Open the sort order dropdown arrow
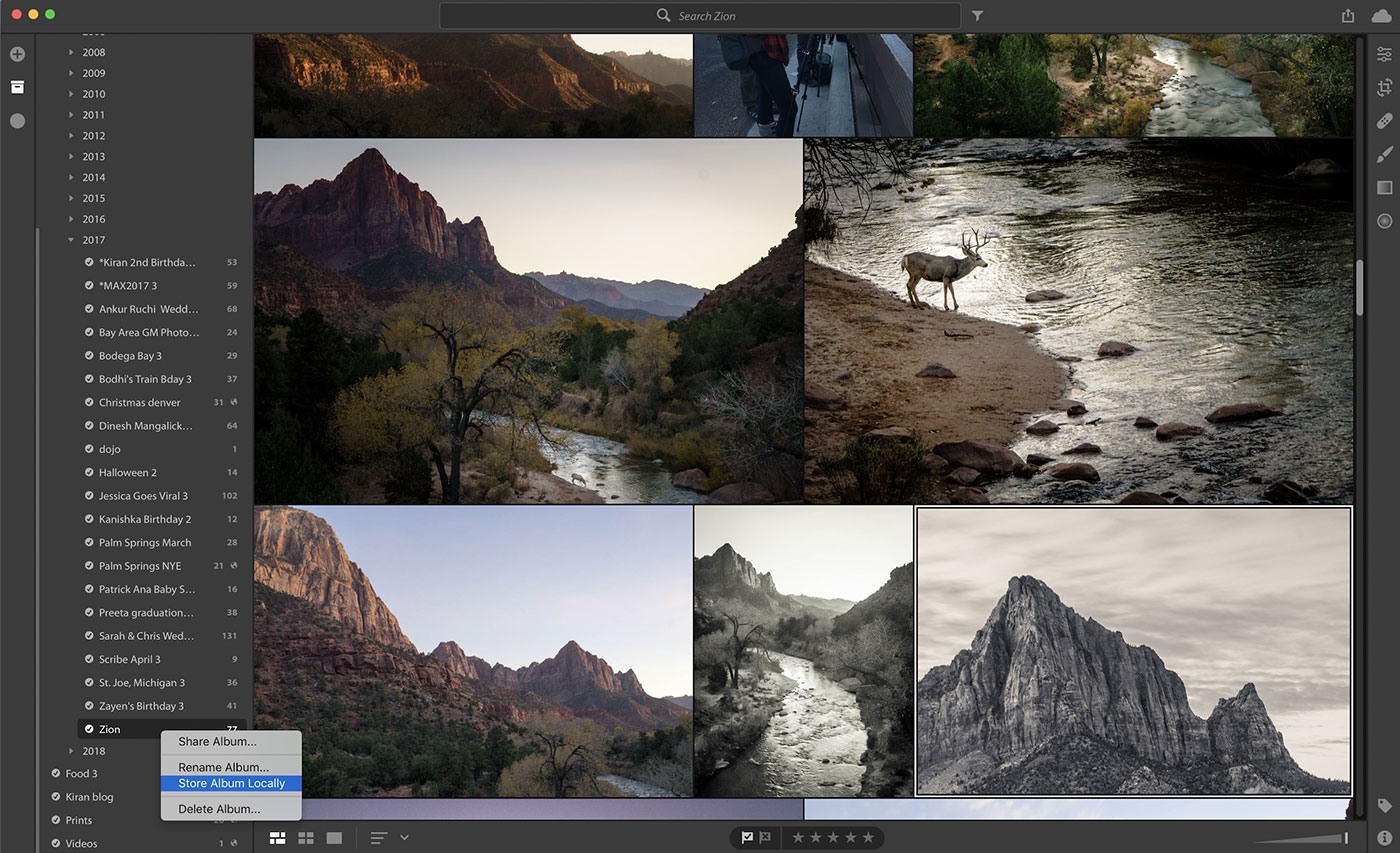The width and height of the screenshot is (1400, 853). click(404, 837)
